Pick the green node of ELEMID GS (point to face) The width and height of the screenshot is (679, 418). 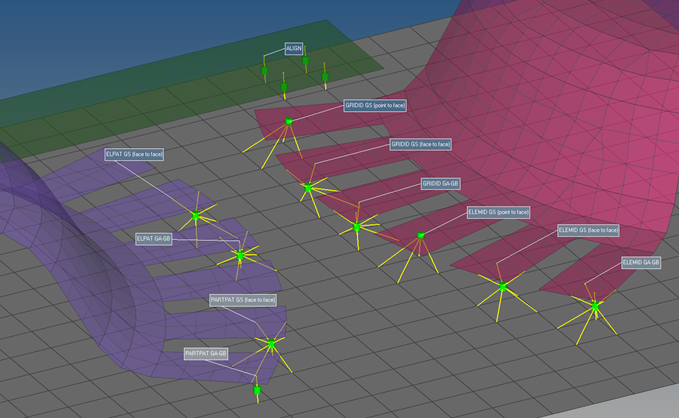click(x=420, y=235)
